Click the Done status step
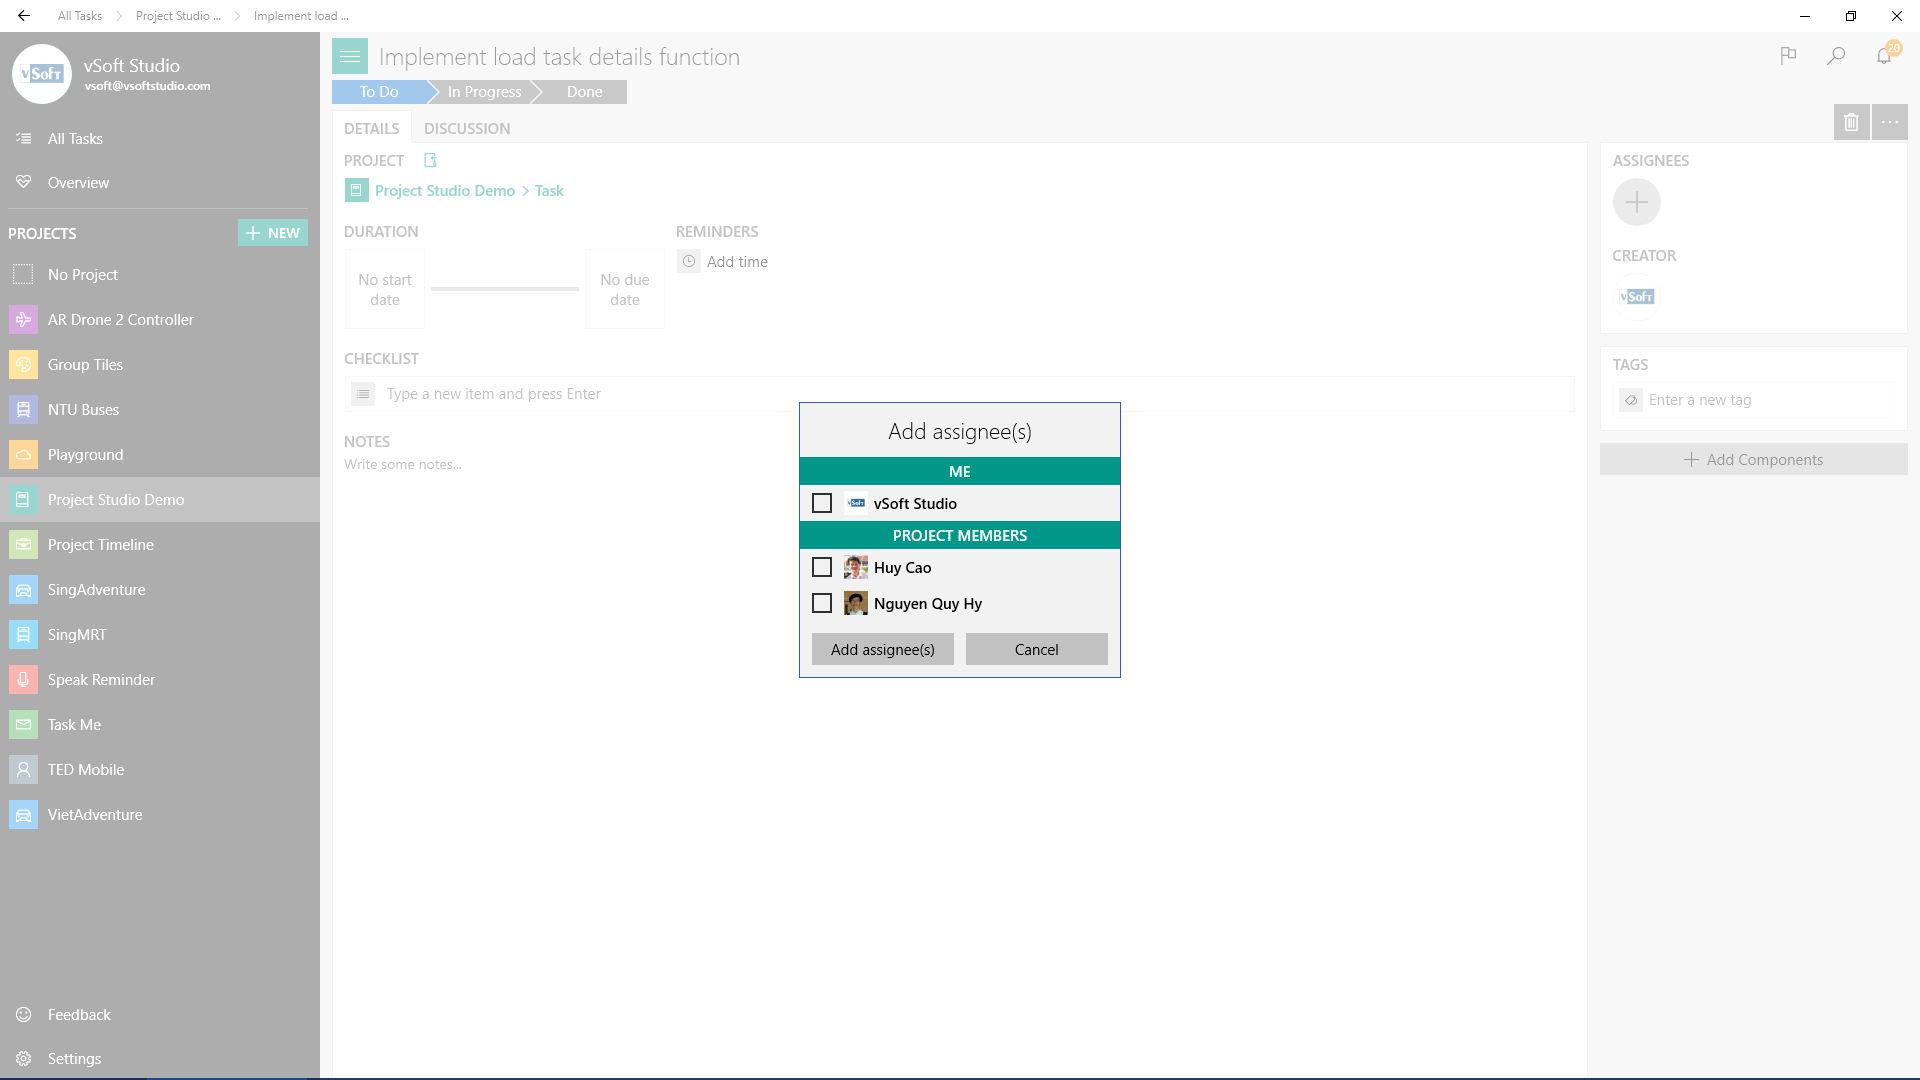 (584, 92)
